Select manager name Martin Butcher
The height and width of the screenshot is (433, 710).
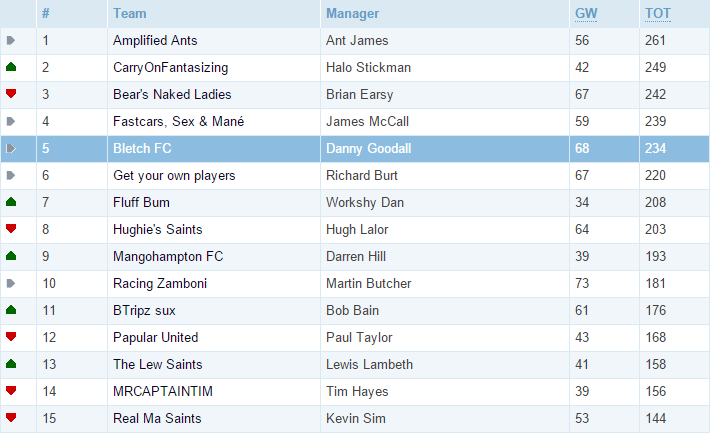tap(369, 283)
